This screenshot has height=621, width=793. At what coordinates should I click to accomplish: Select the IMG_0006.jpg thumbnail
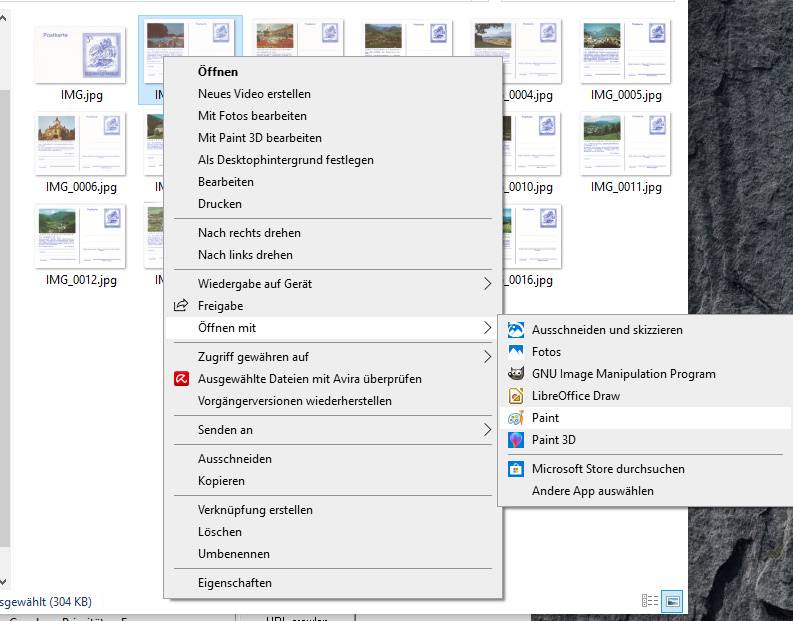[81, 145]
